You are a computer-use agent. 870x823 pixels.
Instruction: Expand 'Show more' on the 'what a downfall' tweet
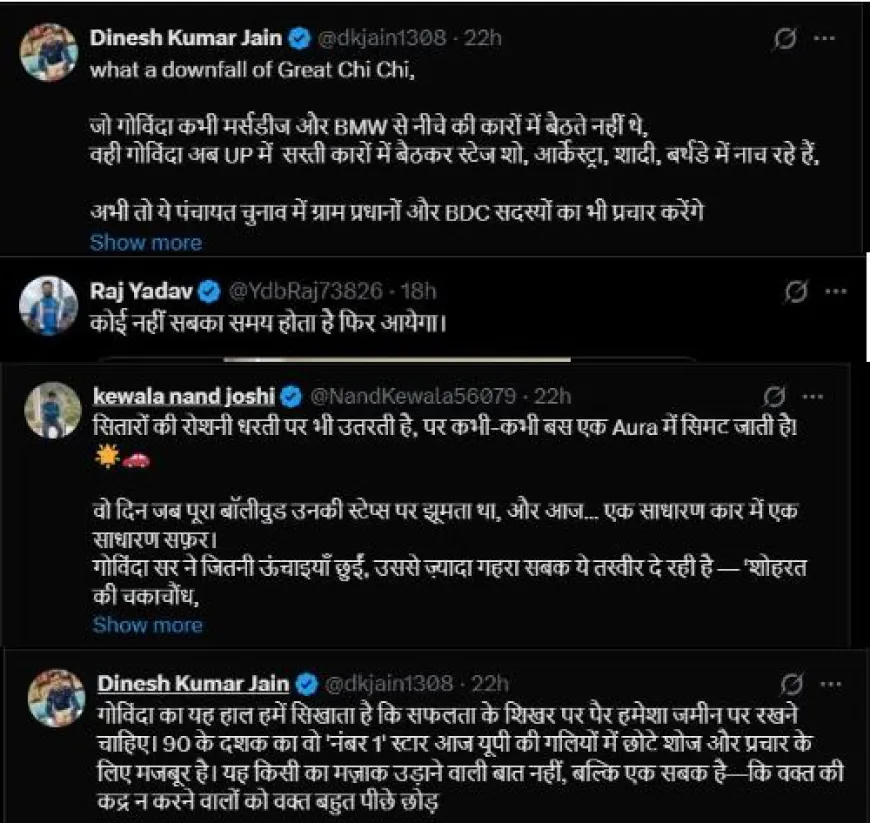click(x=146, y=242)
